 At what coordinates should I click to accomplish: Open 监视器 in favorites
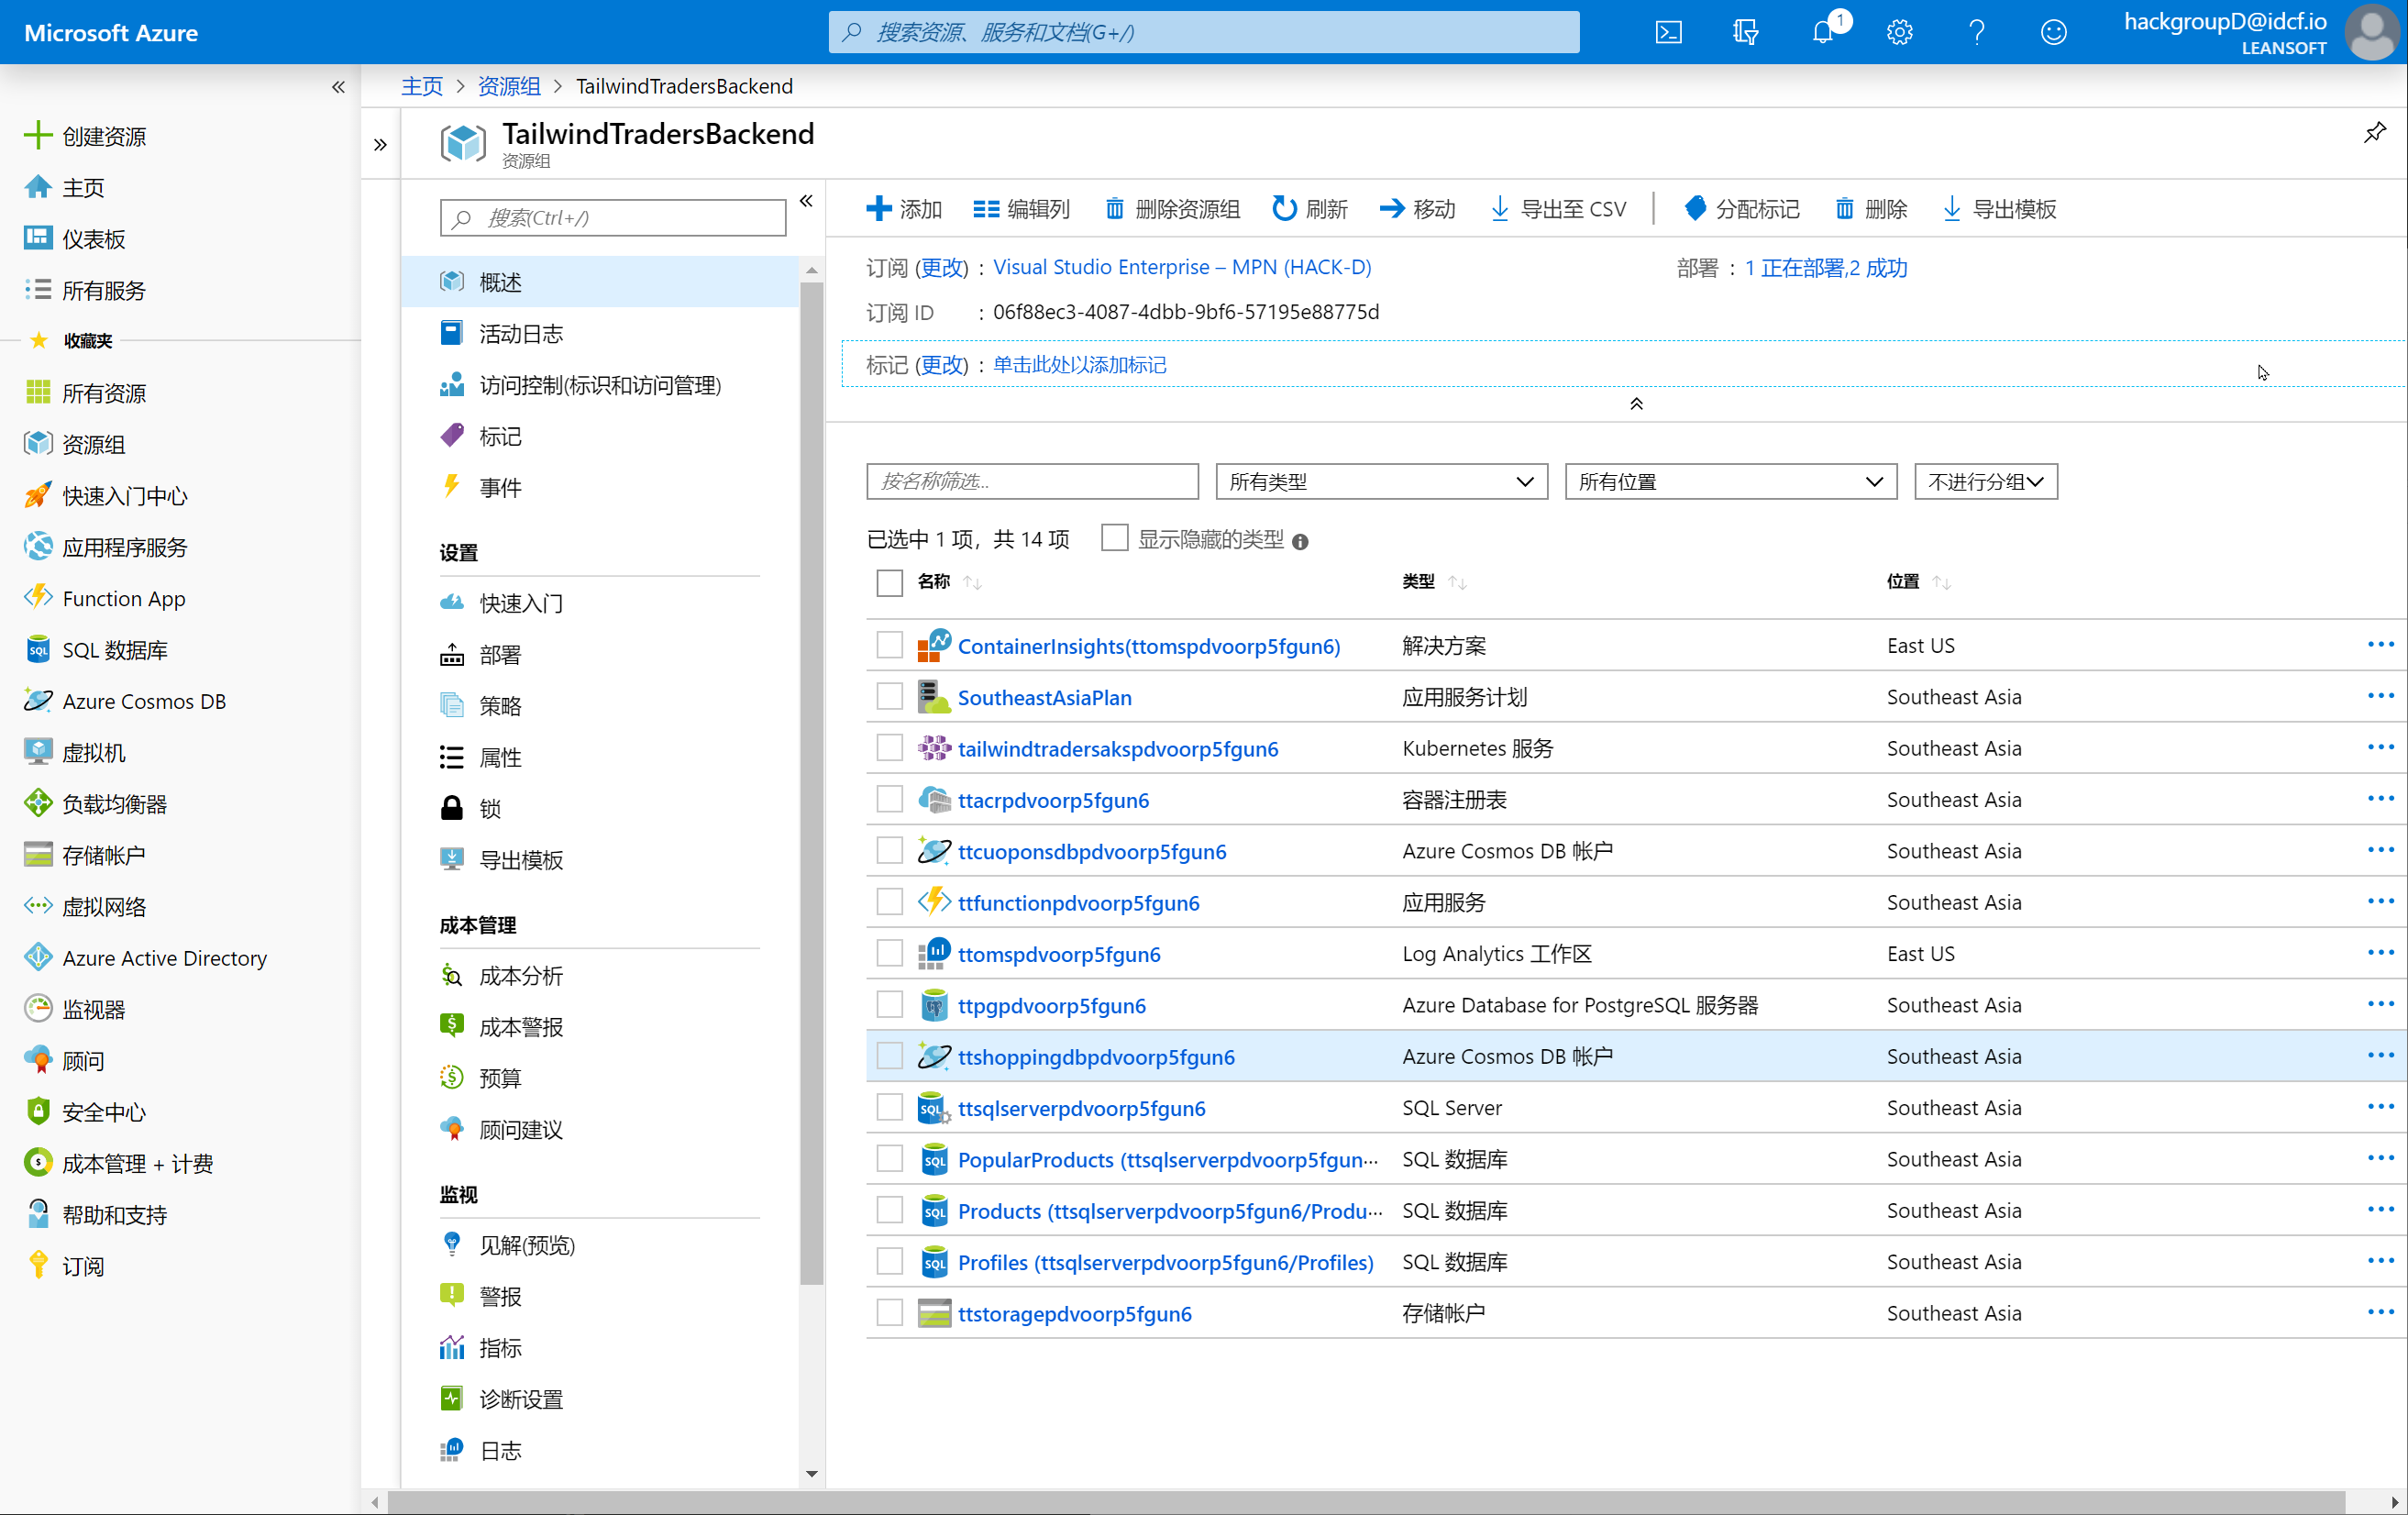(93, 1009)
